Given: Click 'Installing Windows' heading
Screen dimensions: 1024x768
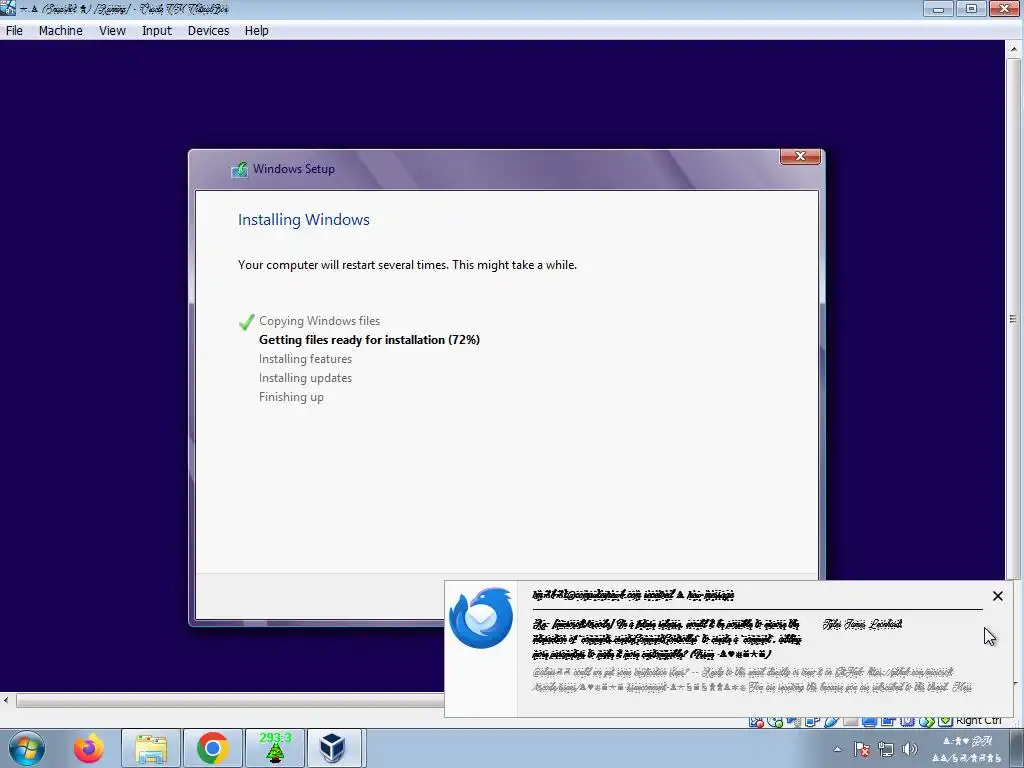Looking at the screenshot, I should point(304,219).
